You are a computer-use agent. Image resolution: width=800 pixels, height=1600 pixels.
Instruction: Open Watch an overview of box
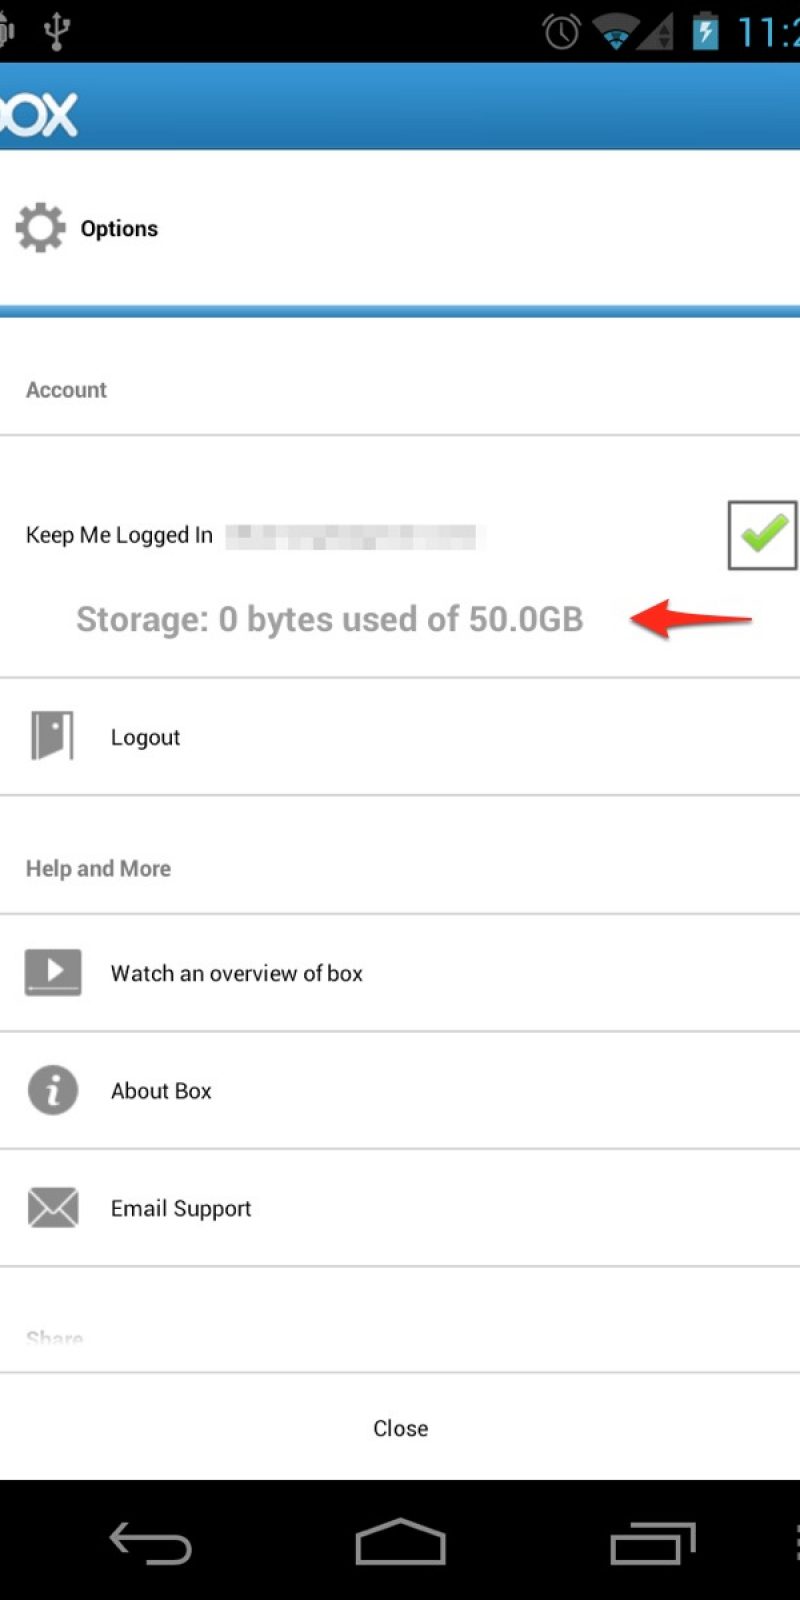coord(237,973)
